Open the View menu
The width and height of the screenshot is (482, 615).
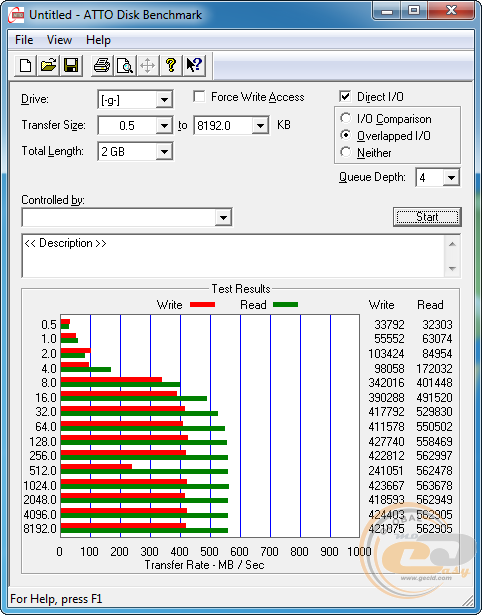coord(59,40)
